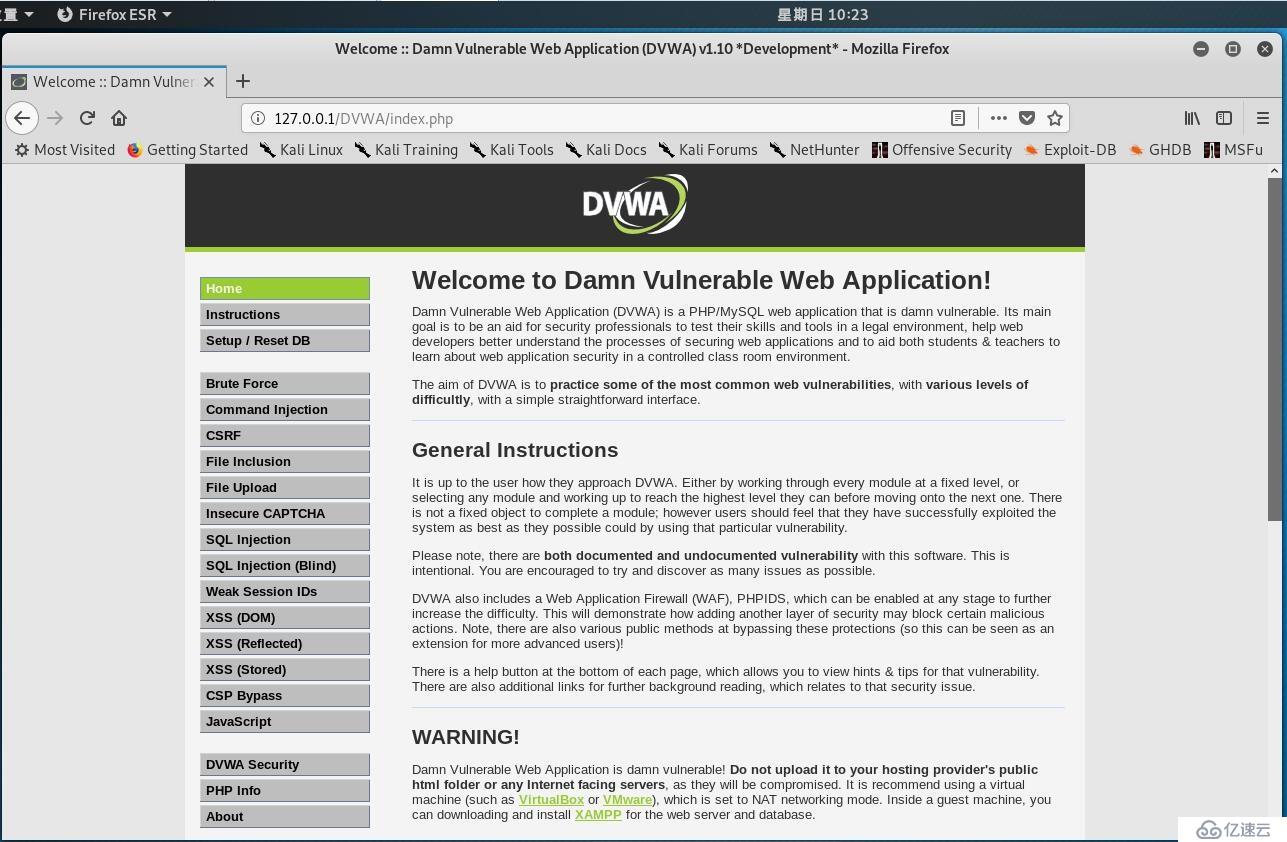This screenshot has width=1287, height=842.
Task: Open About page in sidebar
Action: coord(285,816)
